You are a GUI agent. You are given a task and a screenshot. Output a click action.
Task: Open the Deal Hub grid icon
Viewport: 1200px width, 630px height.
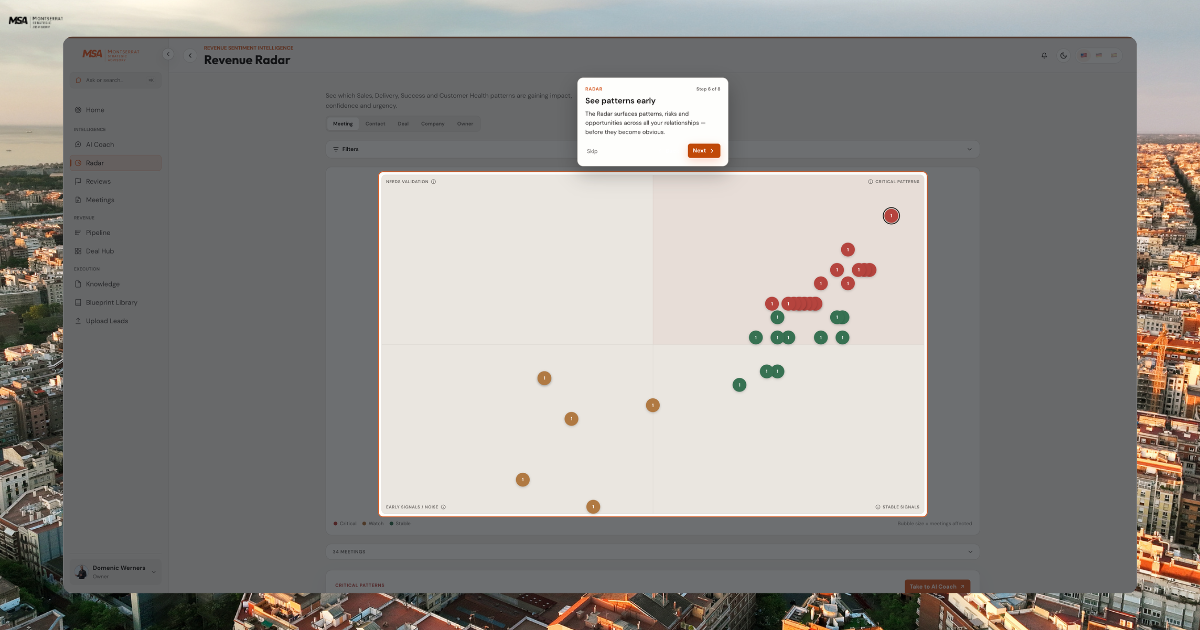78,251
